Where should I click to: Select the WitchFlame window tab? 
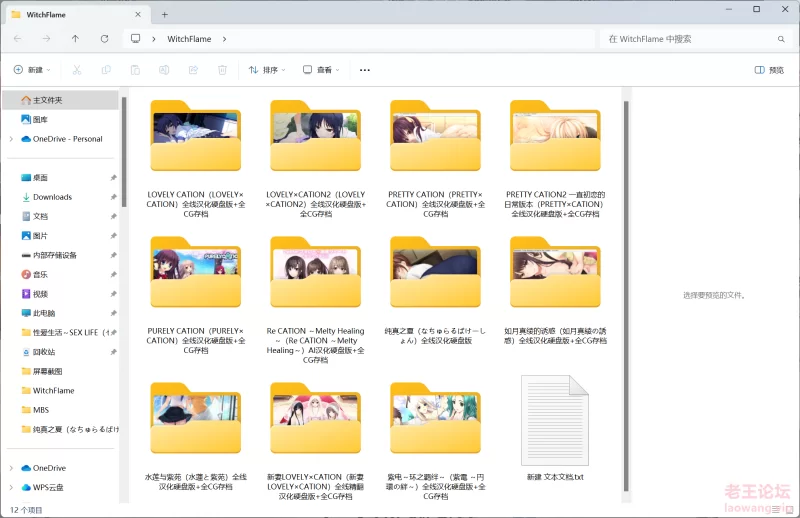pyautogui.click(x=77, y=15)
